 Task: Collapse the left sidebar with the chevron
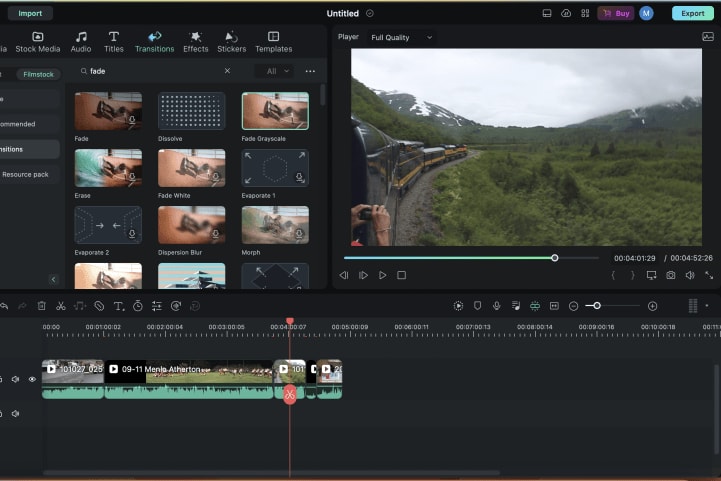[x=53, y=279]
